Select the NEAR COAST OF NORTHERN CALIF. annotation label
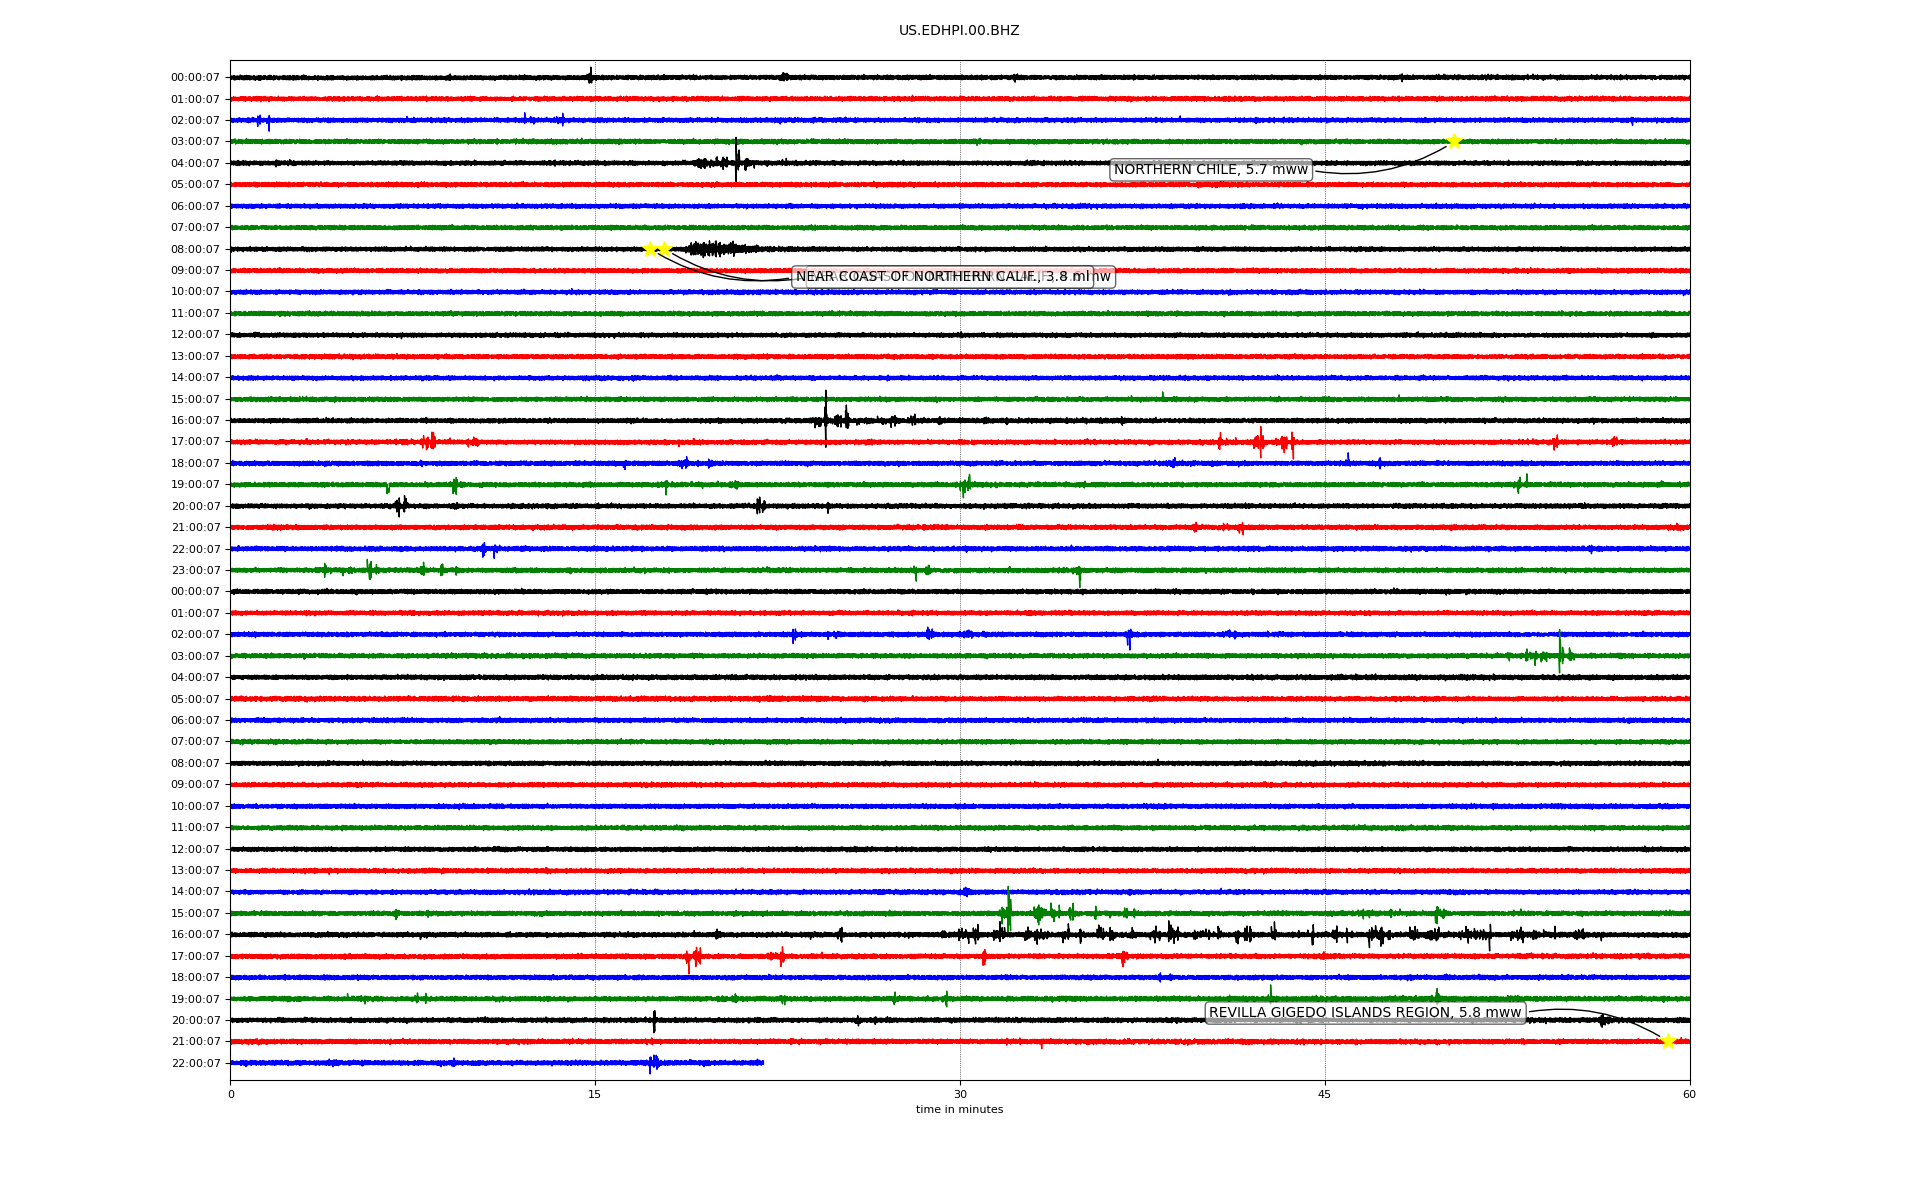This screenshot has width=1920, height=1200. pyautogui.click(x=943, y=277)
